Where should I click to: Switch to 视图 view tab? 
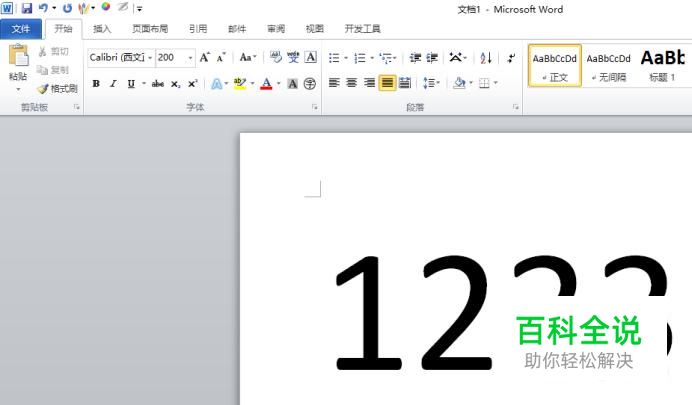(x=315, y=29)
